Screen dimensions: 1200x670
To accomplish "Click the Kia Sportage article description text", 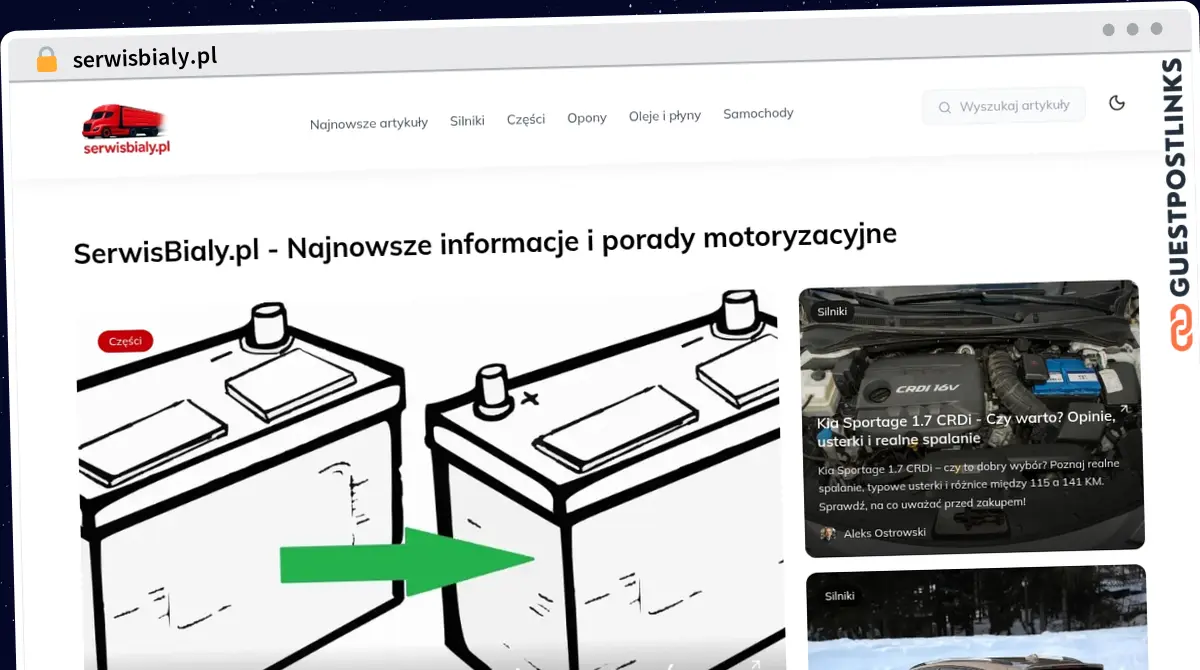I will pos(968,483).
